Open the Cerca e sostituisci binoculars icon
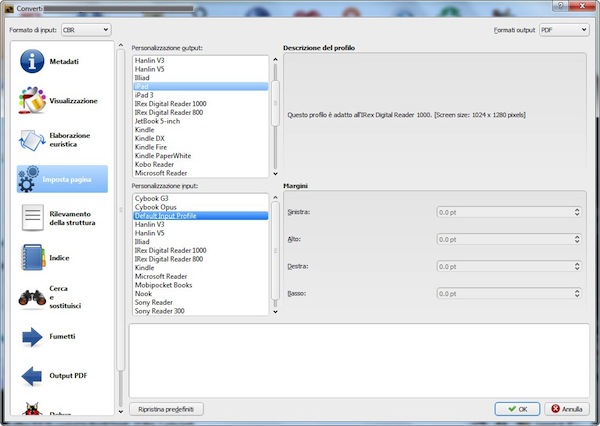This screenshot has width=600, height=426. pos(32,298)
